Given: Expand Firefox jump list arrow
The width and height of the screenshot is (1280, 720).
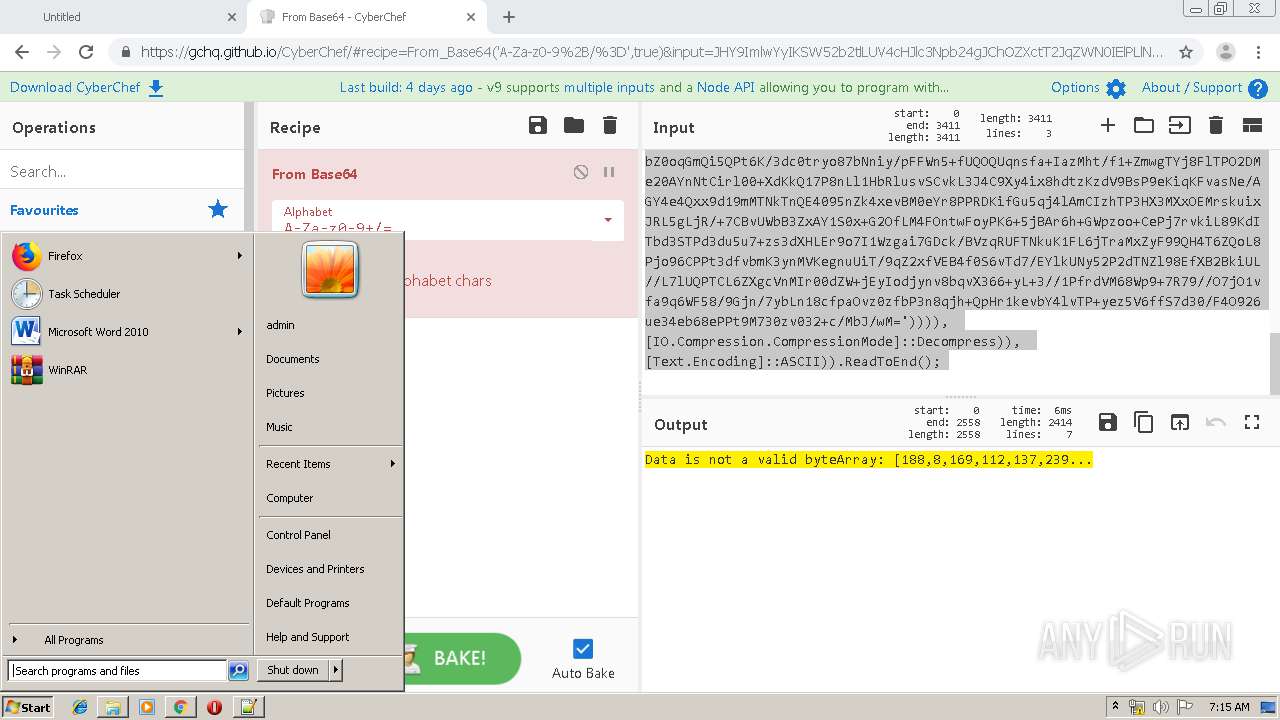Looking at the screenshot, I should 239,256.
